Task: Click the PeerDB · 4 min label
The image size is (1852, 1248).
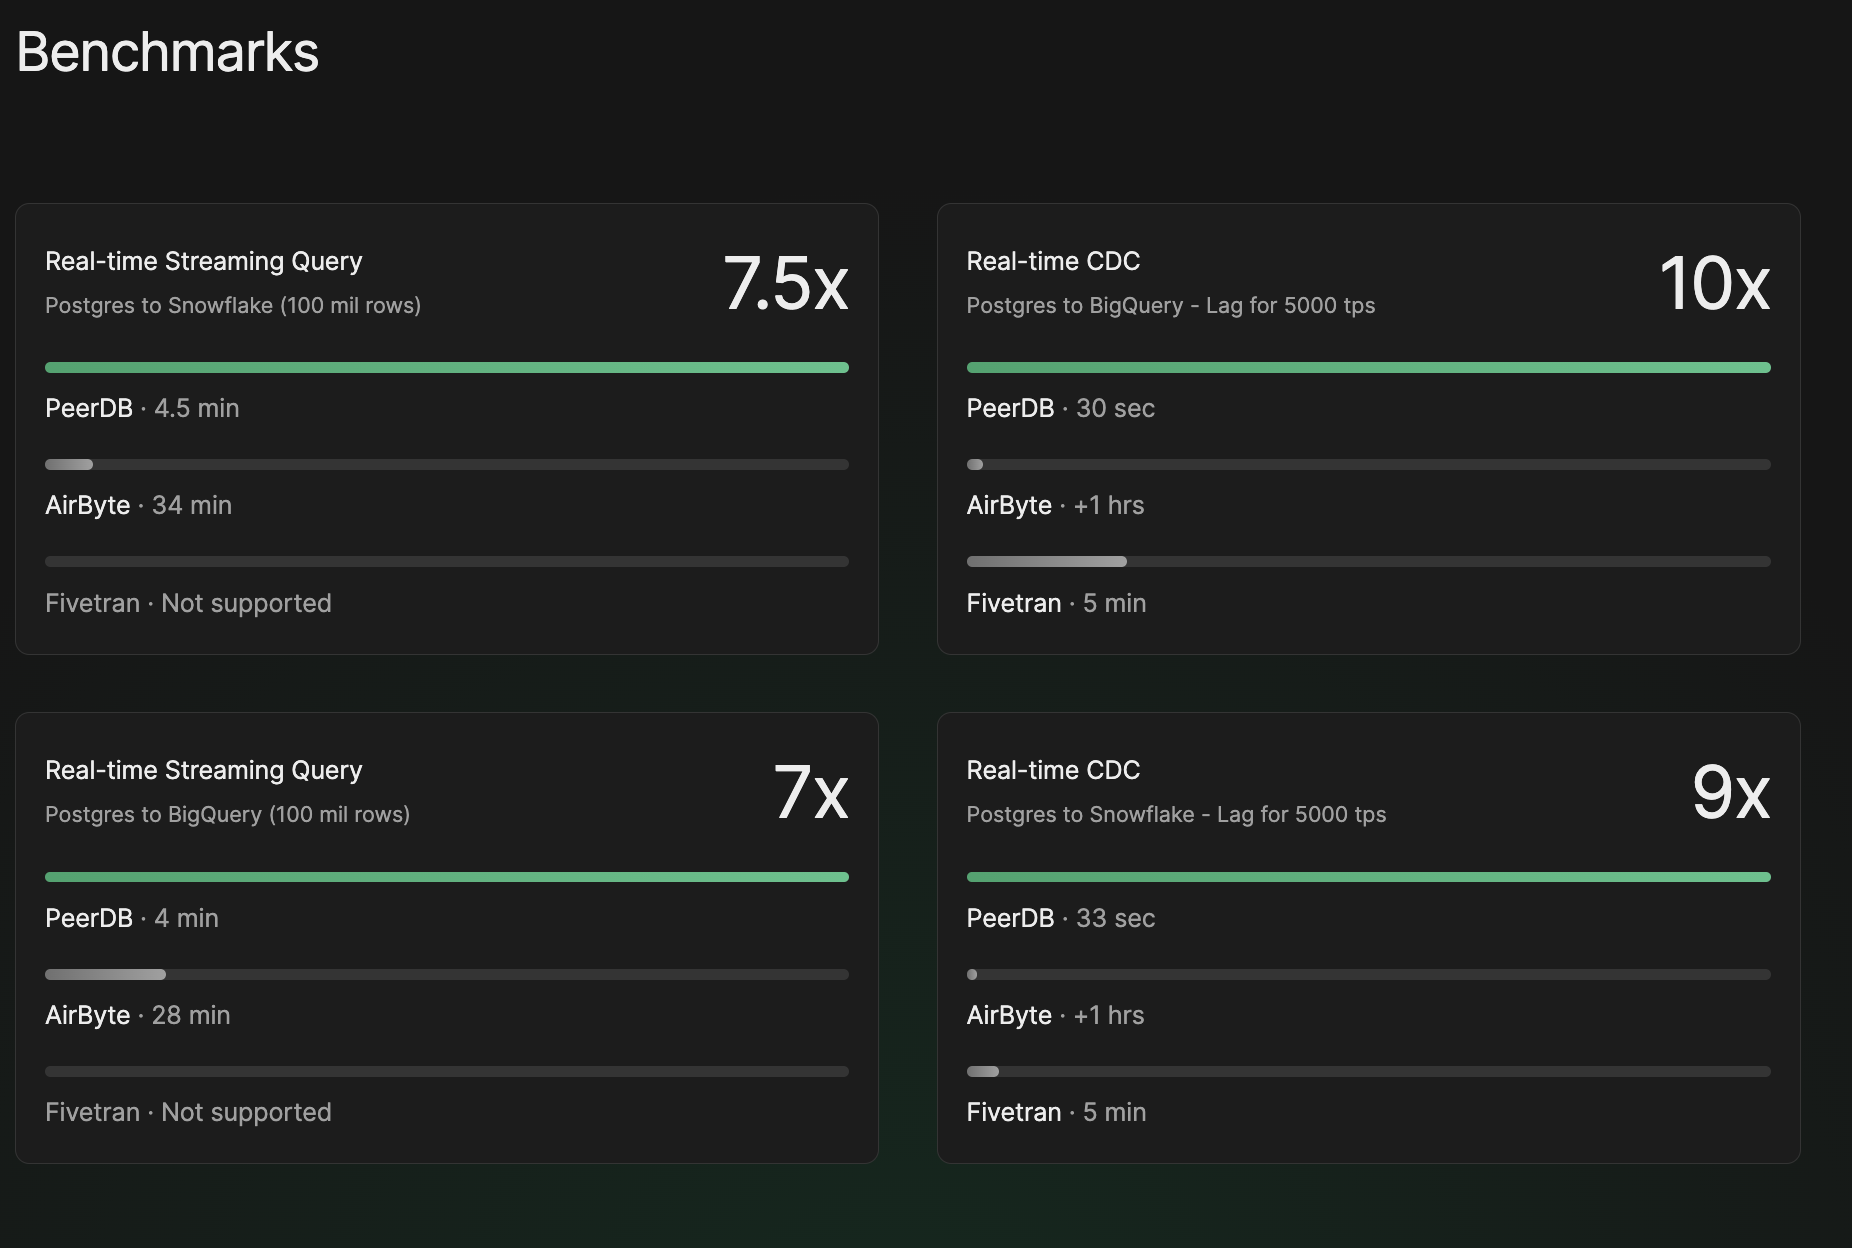Action: [x=132, y=918]
